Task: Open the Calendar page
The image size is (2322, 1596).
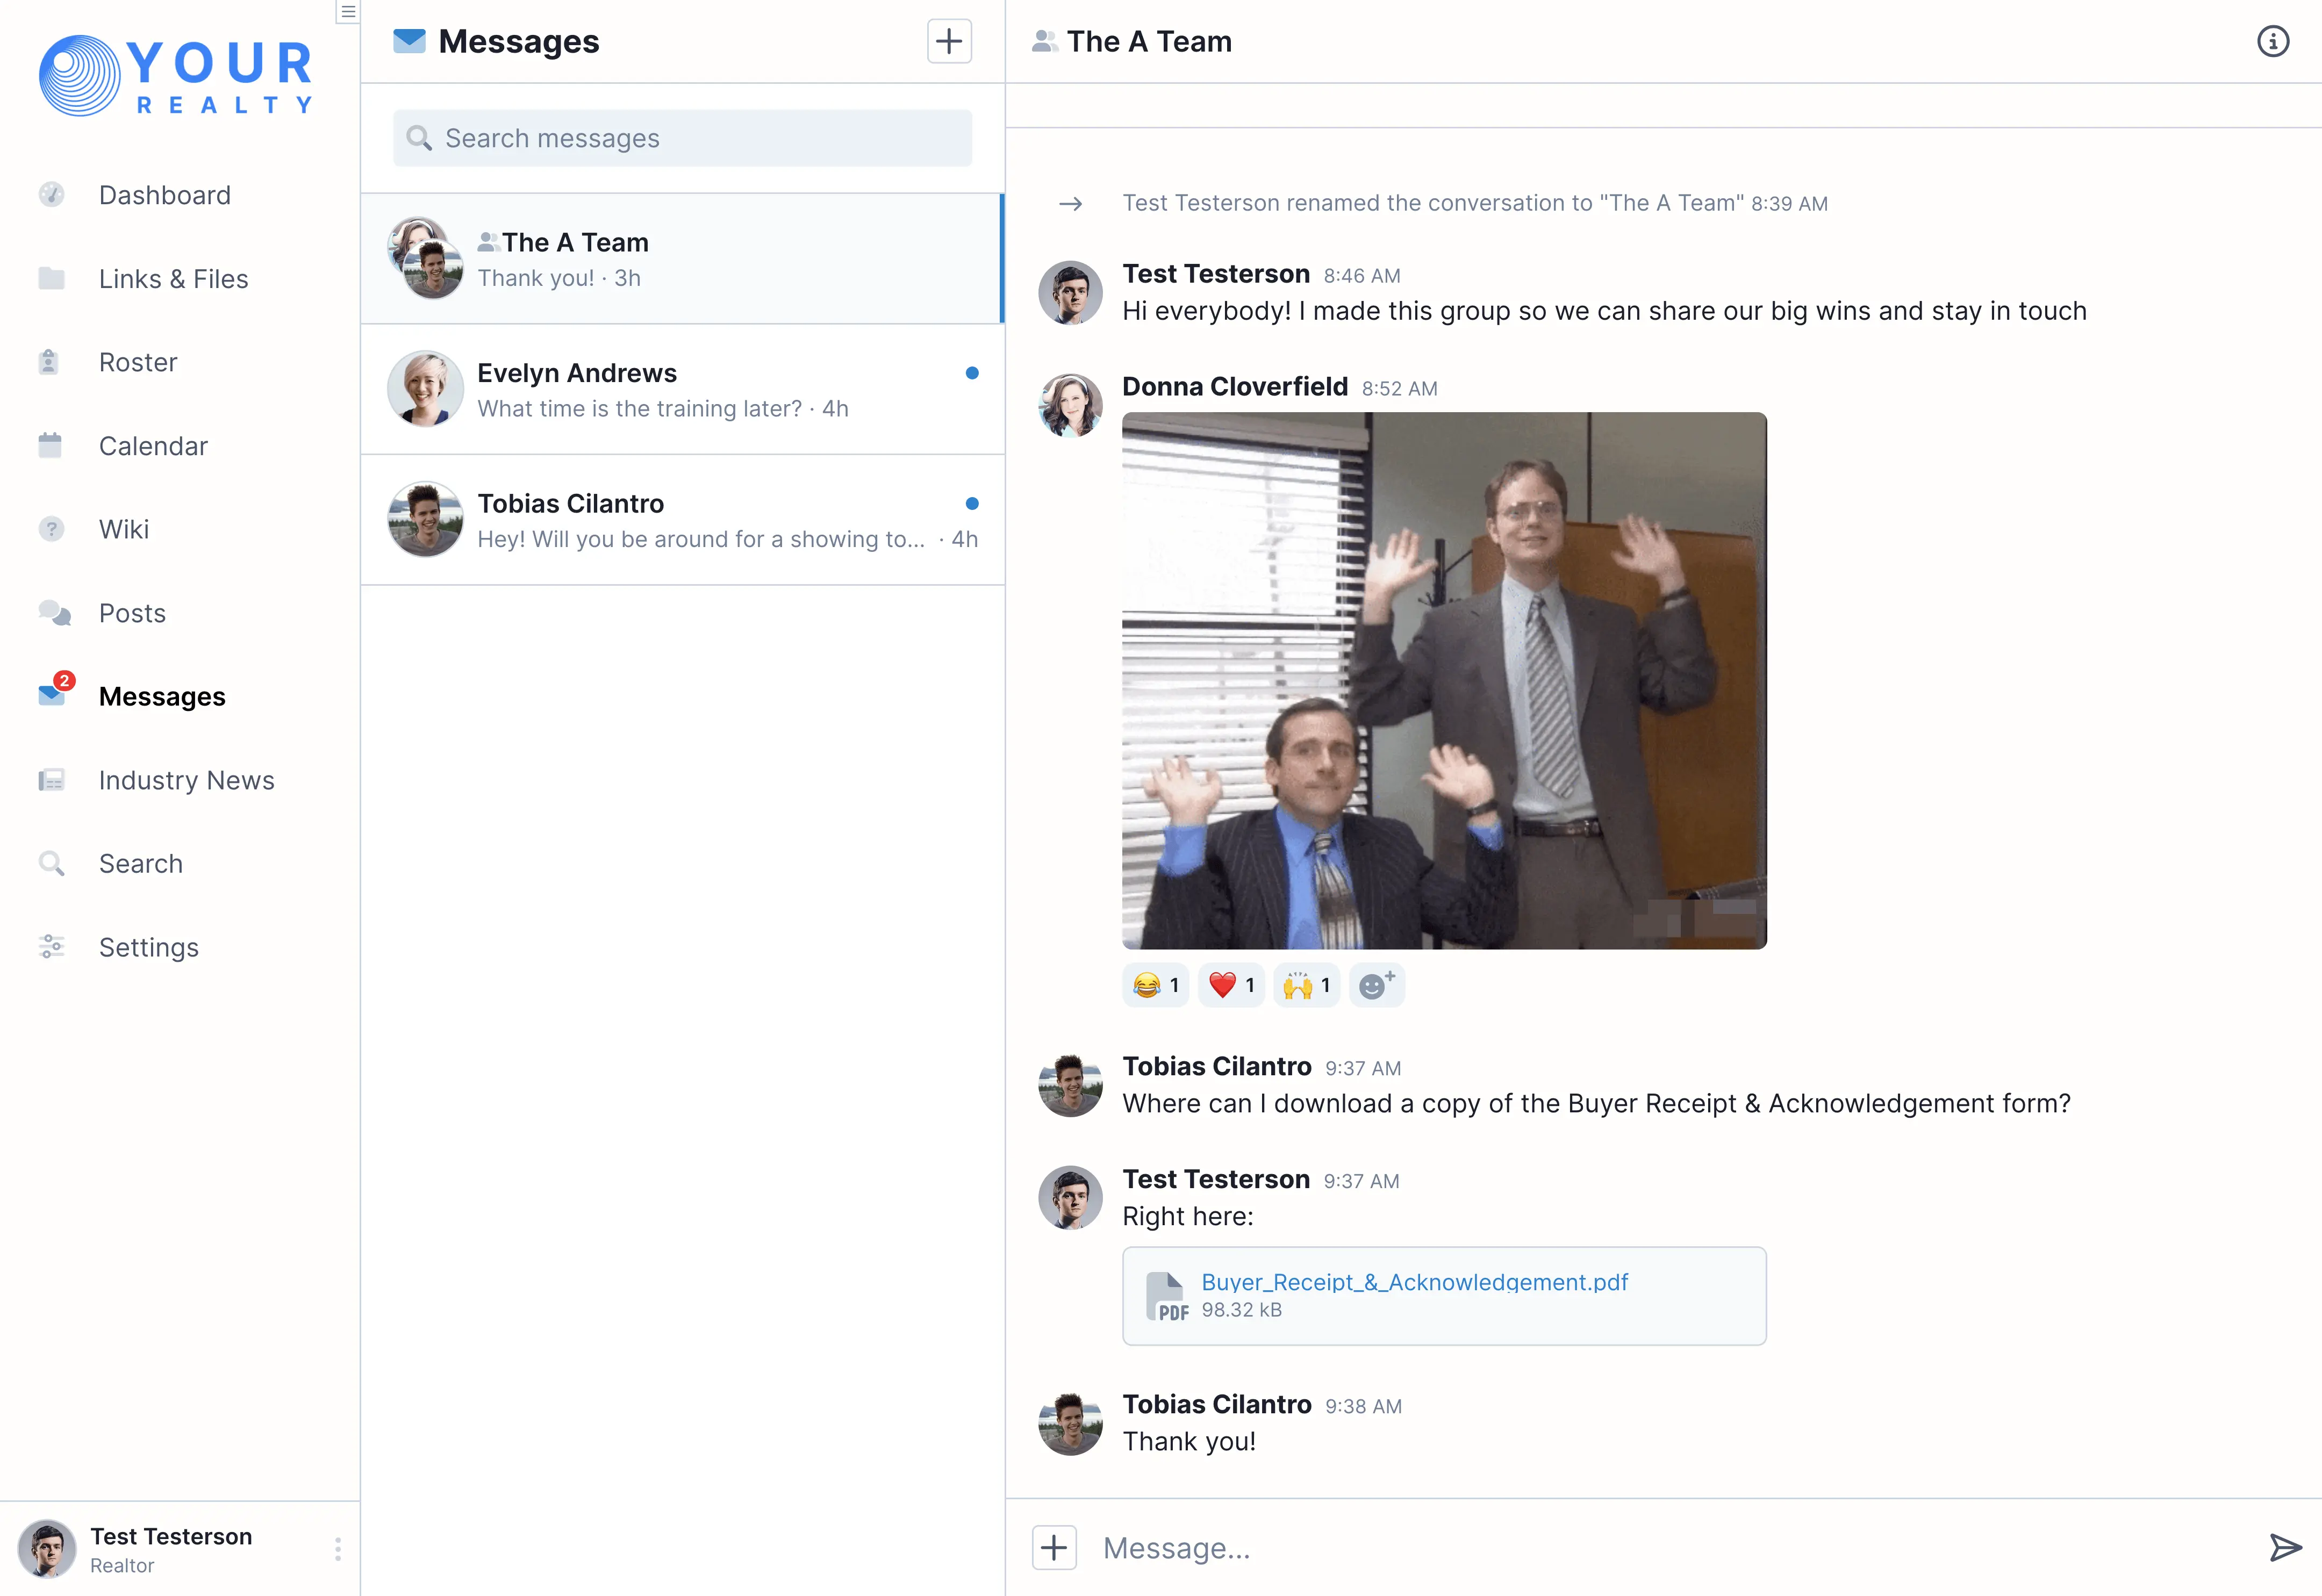Action: (153, 446)
